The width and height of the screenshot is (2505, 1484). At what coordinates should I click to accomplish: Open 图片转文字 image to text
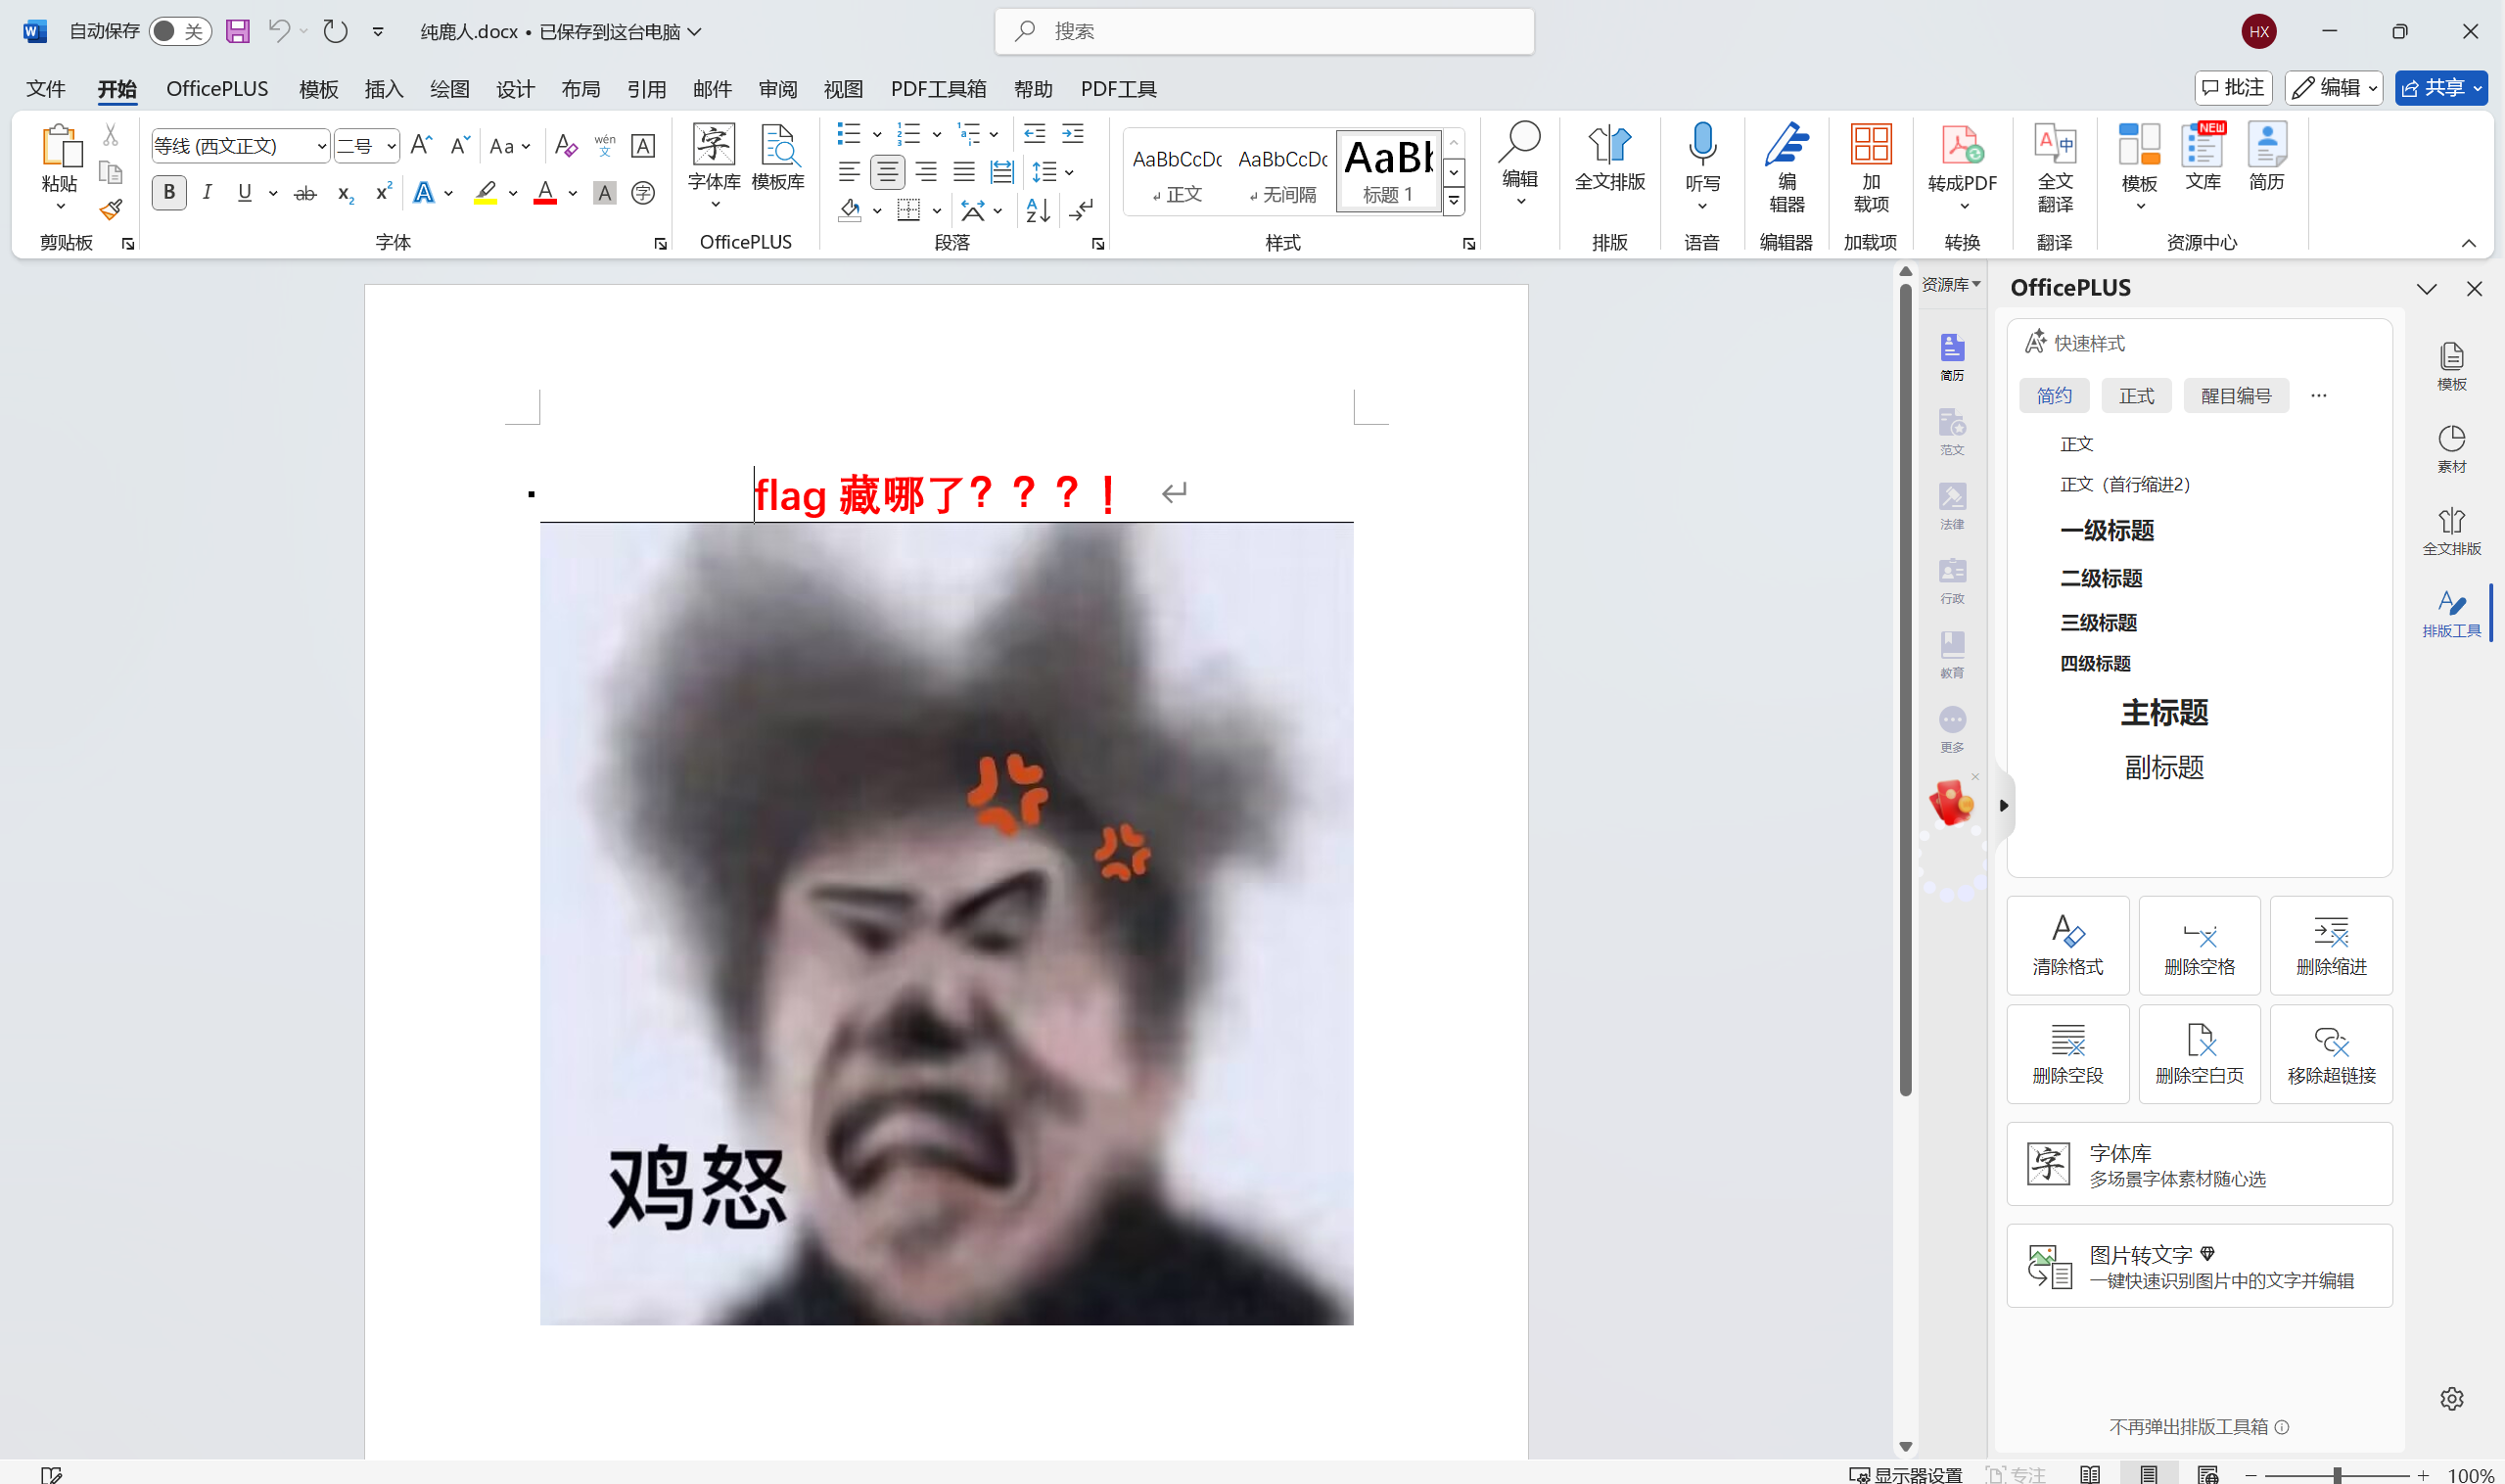[x=2199, y=1265]
